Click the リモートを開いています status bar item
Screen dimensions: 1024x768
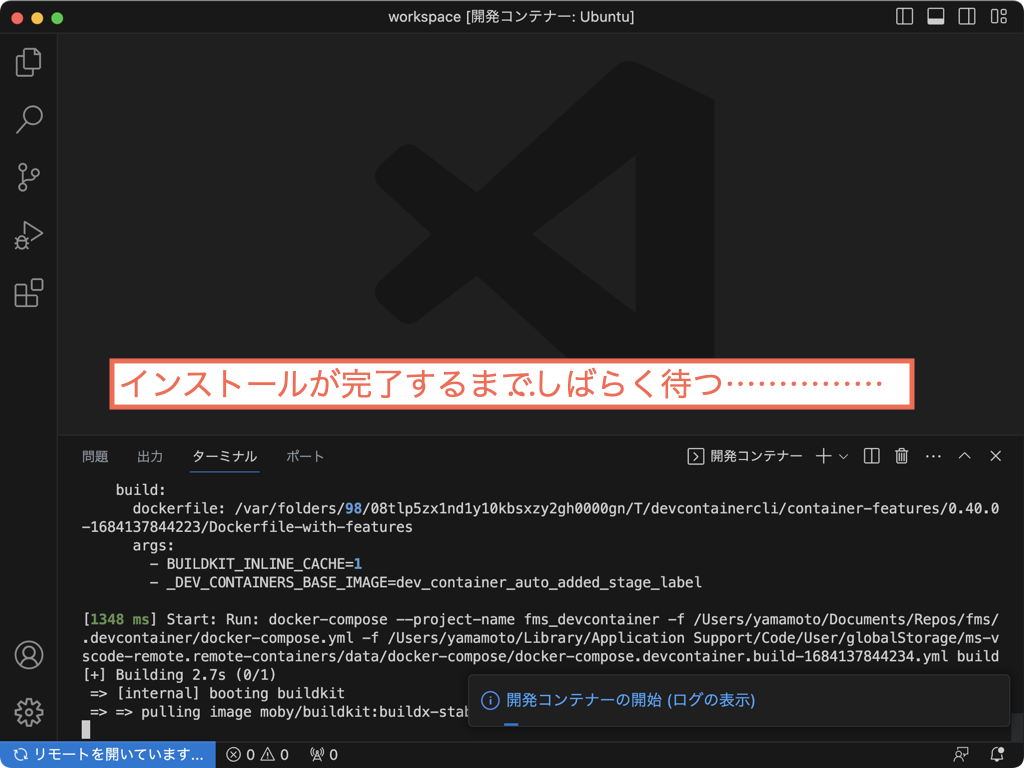(108, 755)
